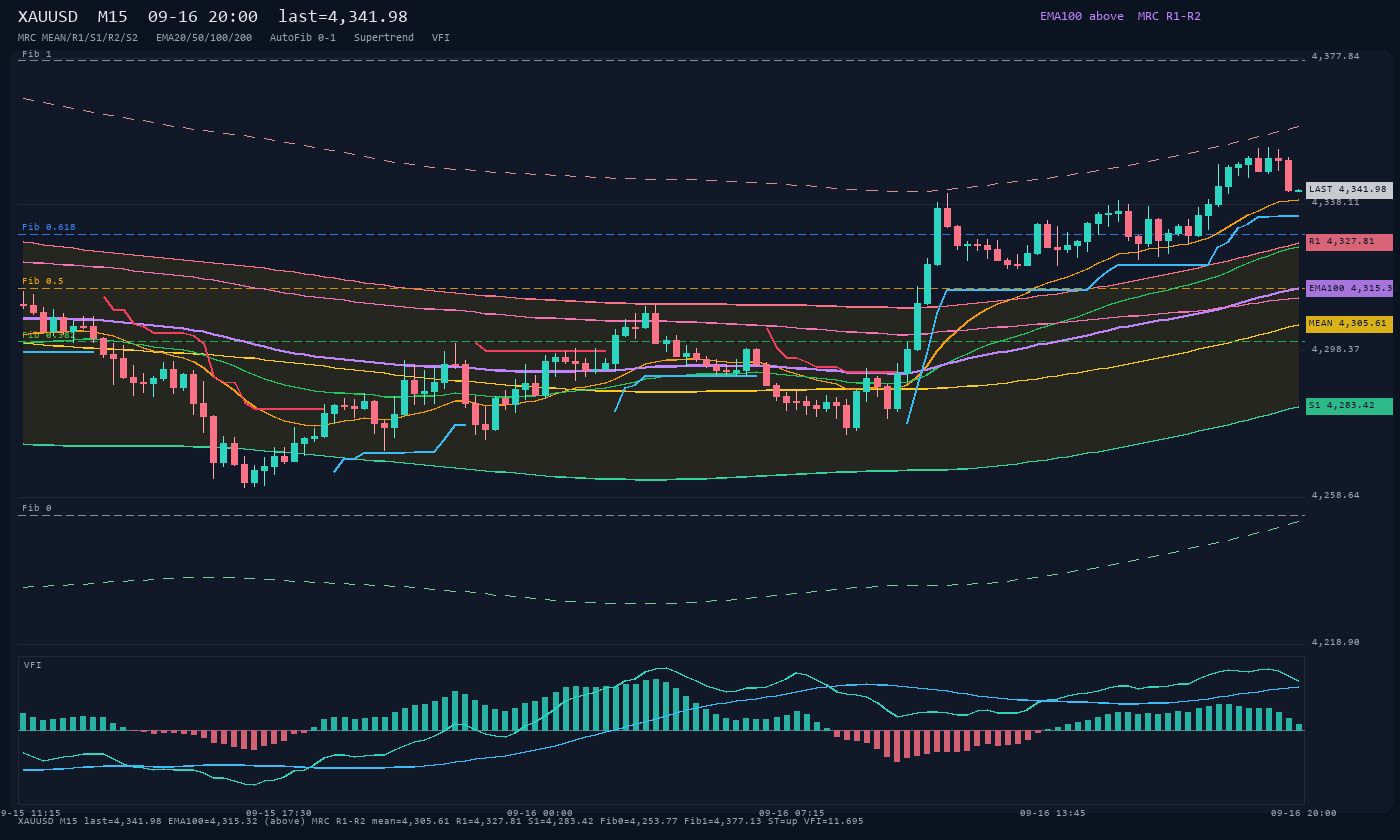Click the LAST 4,341.98 price tag
Screen dimensions: 1400x840
(x=1349, y=190)
